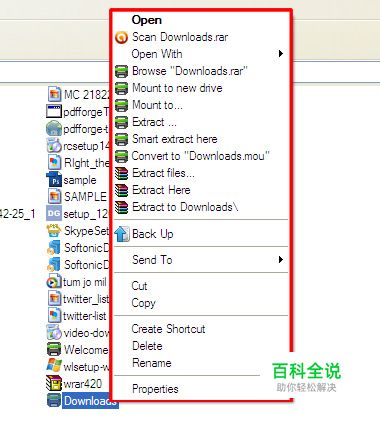Screen dimensions: 380x423
Task: Click the SkypeSet installer icon
Action: 54,231
